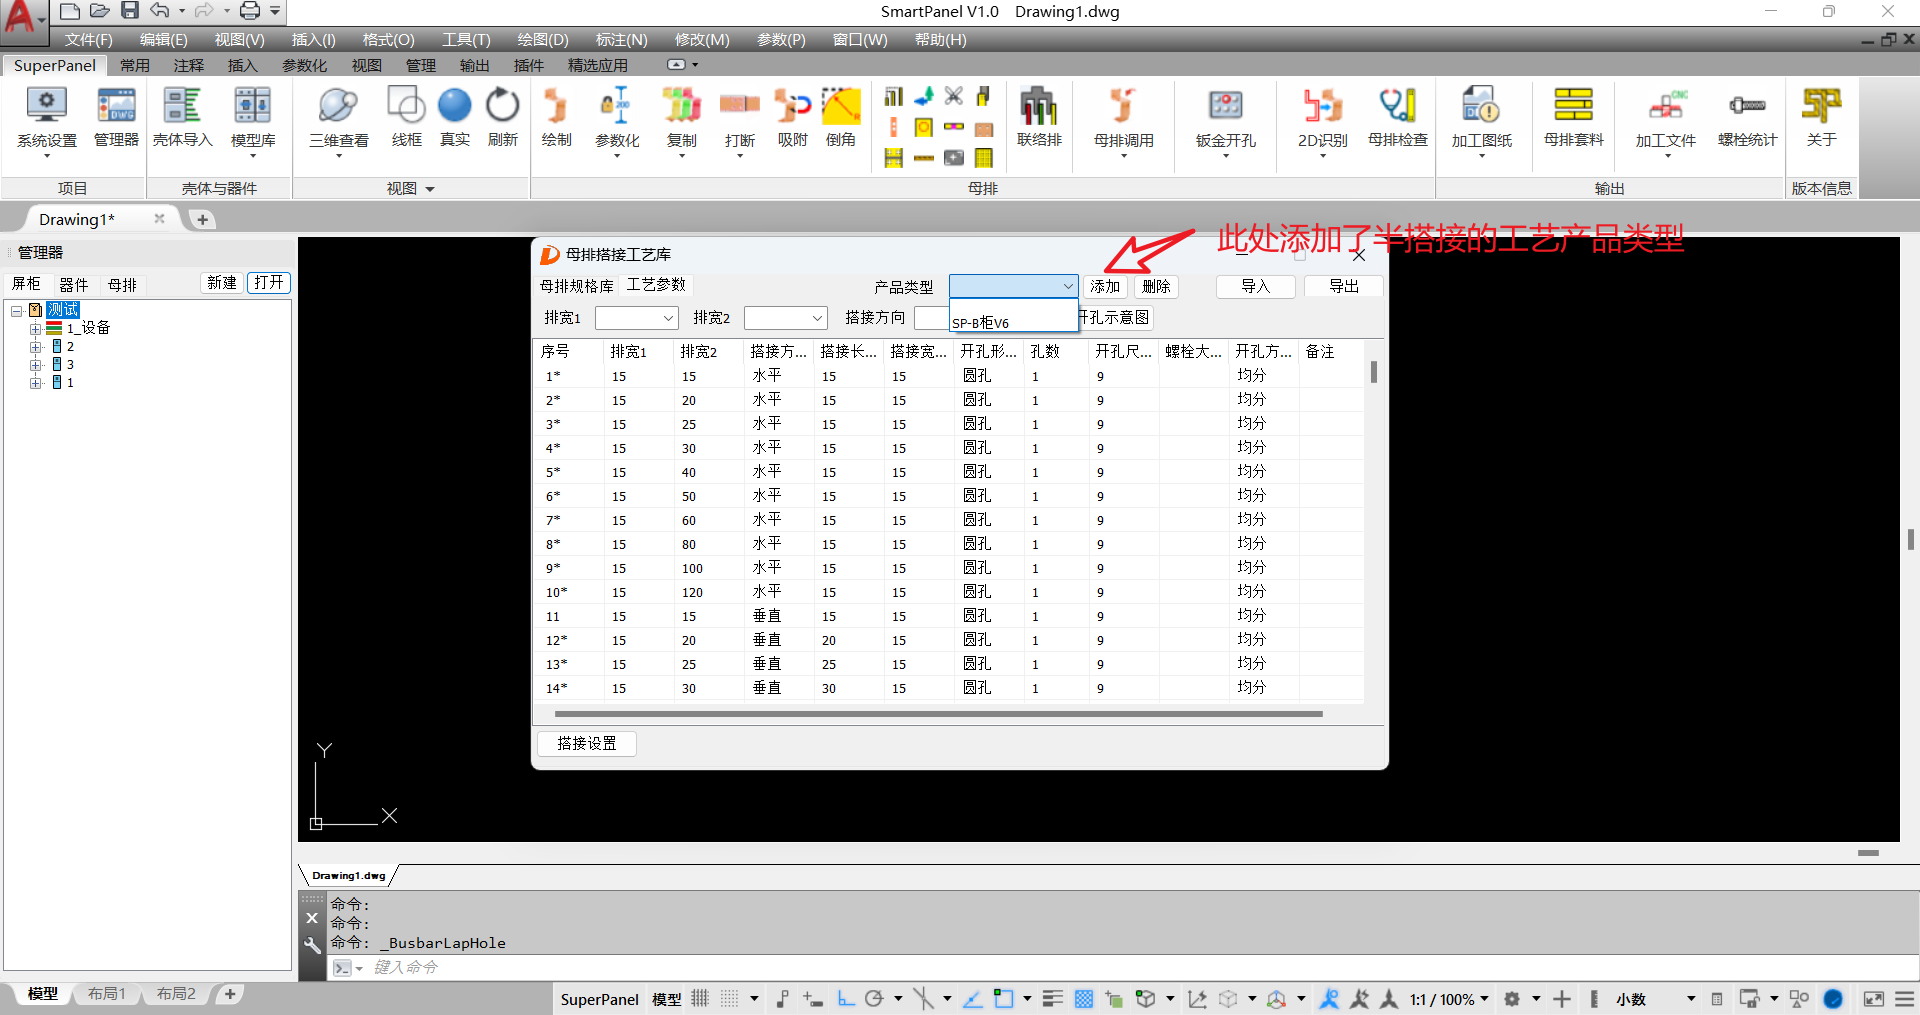Switch to the 参数化 ribbon tab
This screenshot has height=1015, width=1920.
tap(304, 65)
